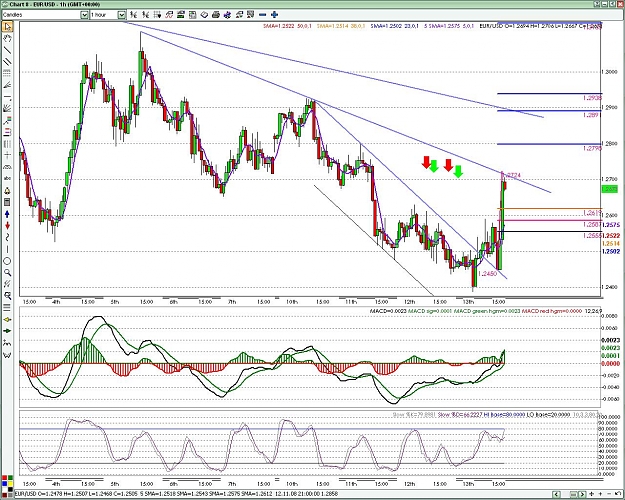The height and width of the screenshot is (500, 625).
Task: Click the red indicator curve toolbar icon
Action: tap(169, 15)
